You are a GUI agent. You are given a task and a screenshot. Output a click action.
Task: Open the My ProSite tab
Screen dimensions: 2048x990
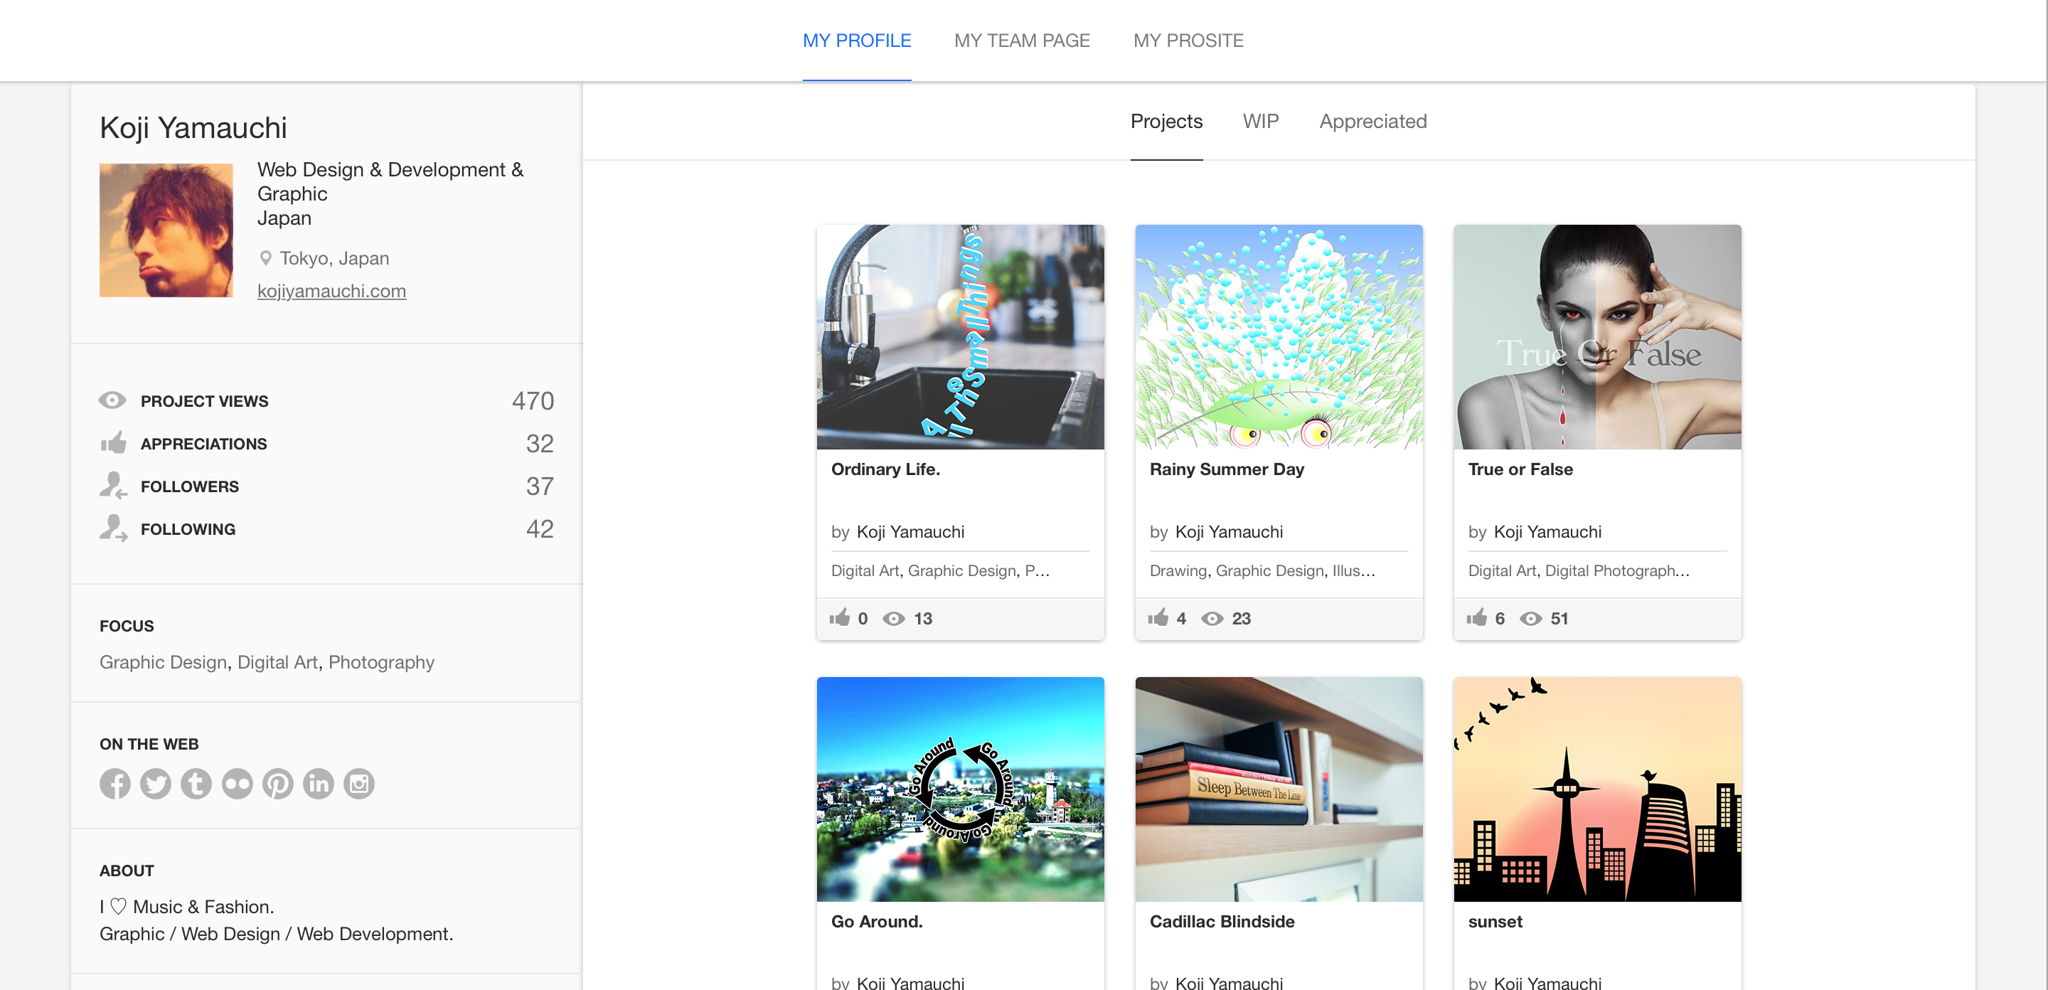click(1189, 41)
